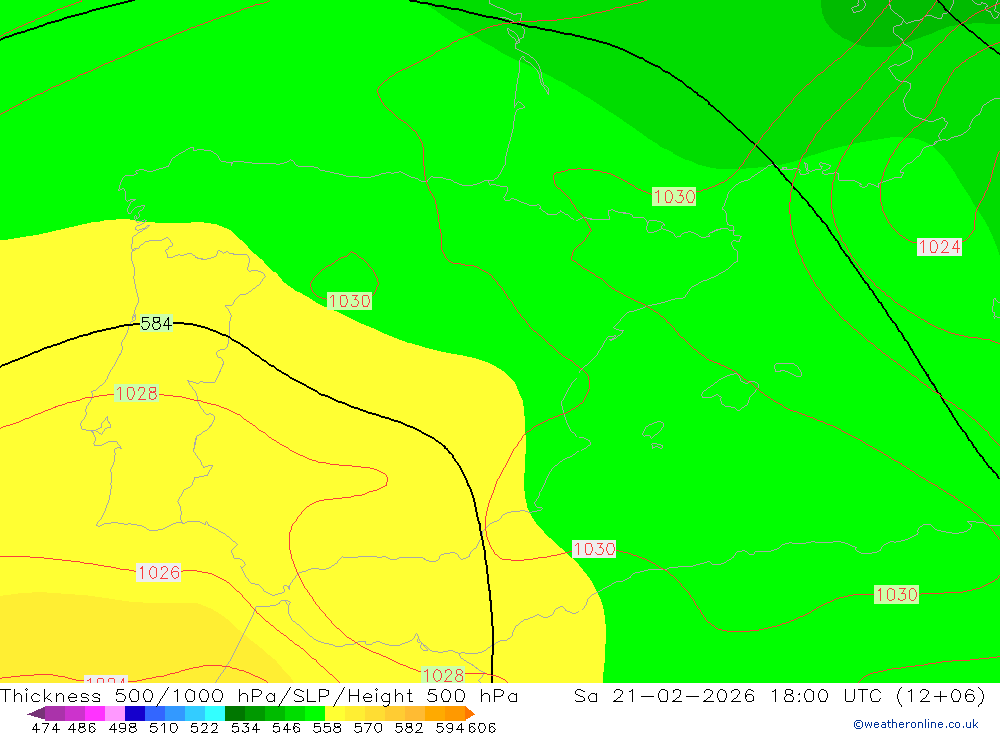
Task: Click the date Sa 21-02-2026
Action: coord(665,695)
